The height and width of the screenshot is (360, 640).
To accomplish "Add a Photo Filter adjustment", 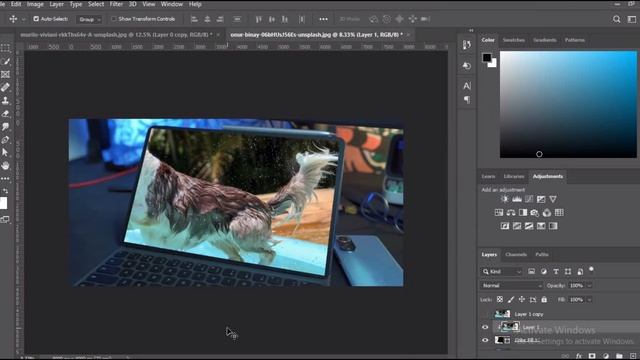I will (x=535, y=213).
